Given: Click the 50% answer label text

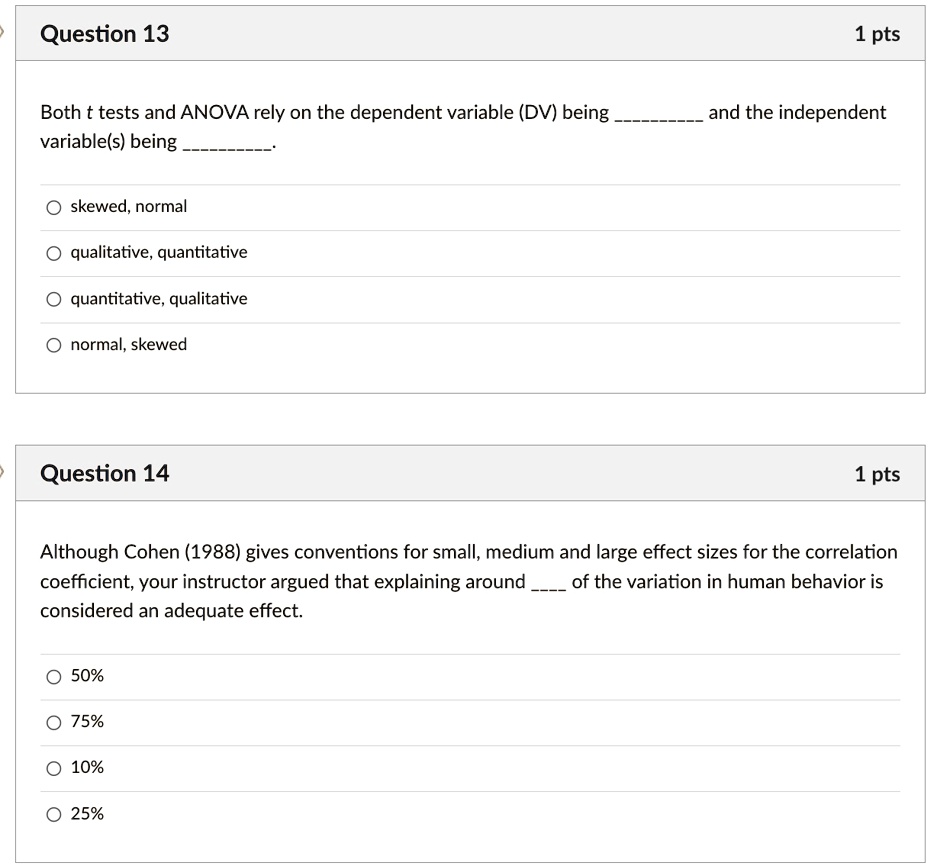Looking at the screenshot, I should pos(87,675).
